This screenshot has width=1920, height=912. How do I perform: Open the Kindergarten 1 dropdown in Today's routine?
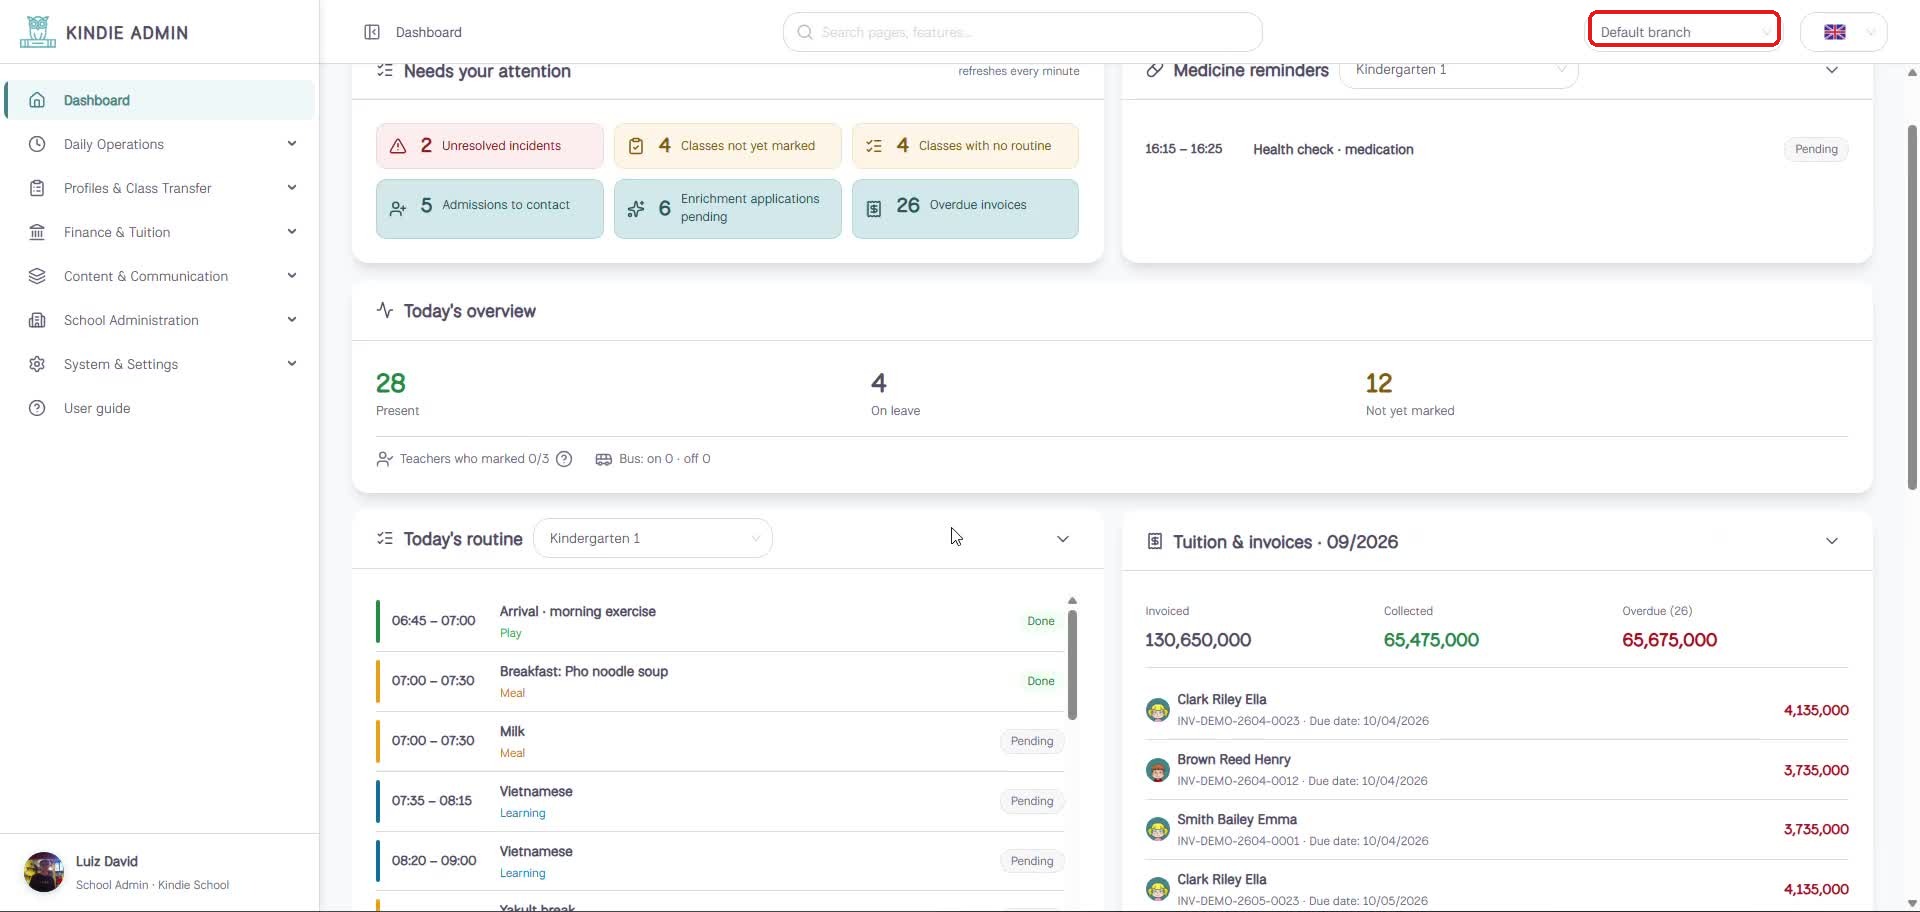click(x=652, y=538)
